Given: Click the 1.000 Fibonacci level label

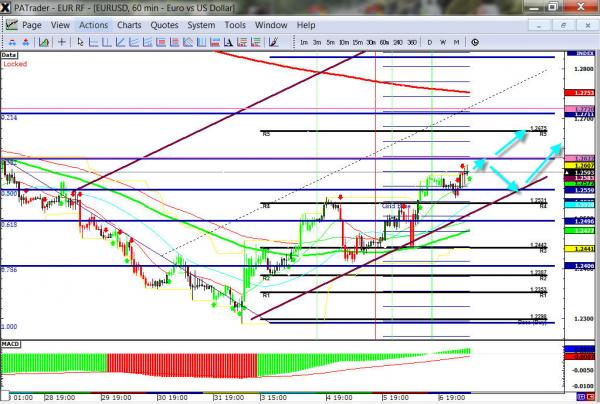Looking at the screenshot, I should (x=9, y=327).
